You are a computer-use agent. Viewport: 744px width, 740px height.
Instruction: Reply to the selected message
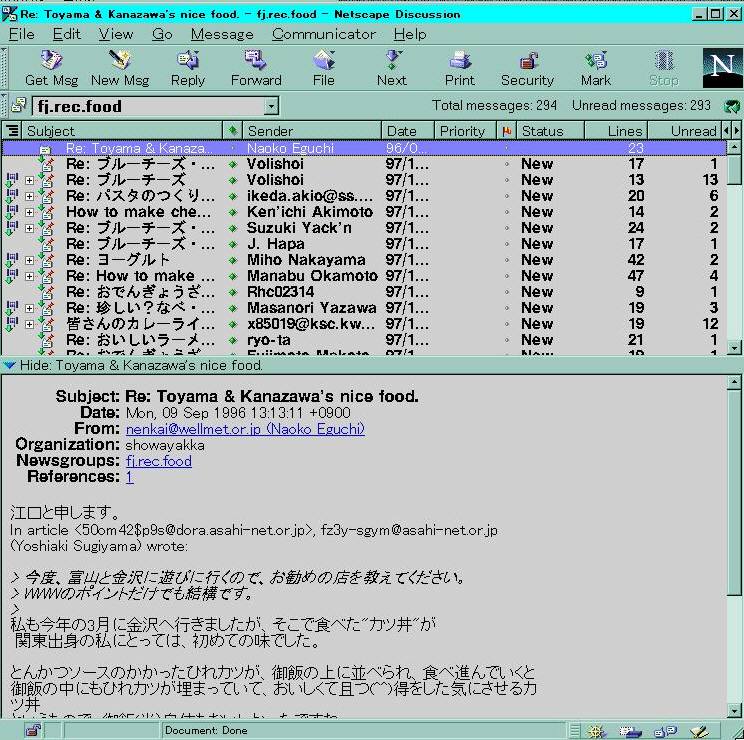187,68
